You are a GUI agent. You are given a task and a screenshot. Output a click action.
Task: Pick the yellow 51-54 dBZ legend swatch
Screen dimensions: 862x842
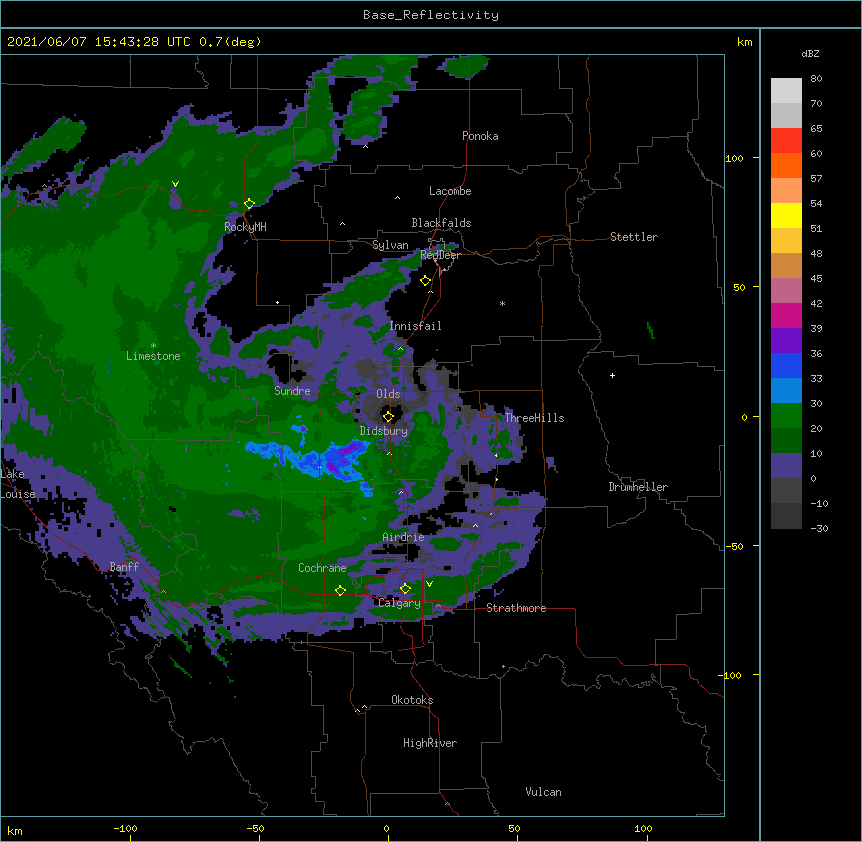786,215
